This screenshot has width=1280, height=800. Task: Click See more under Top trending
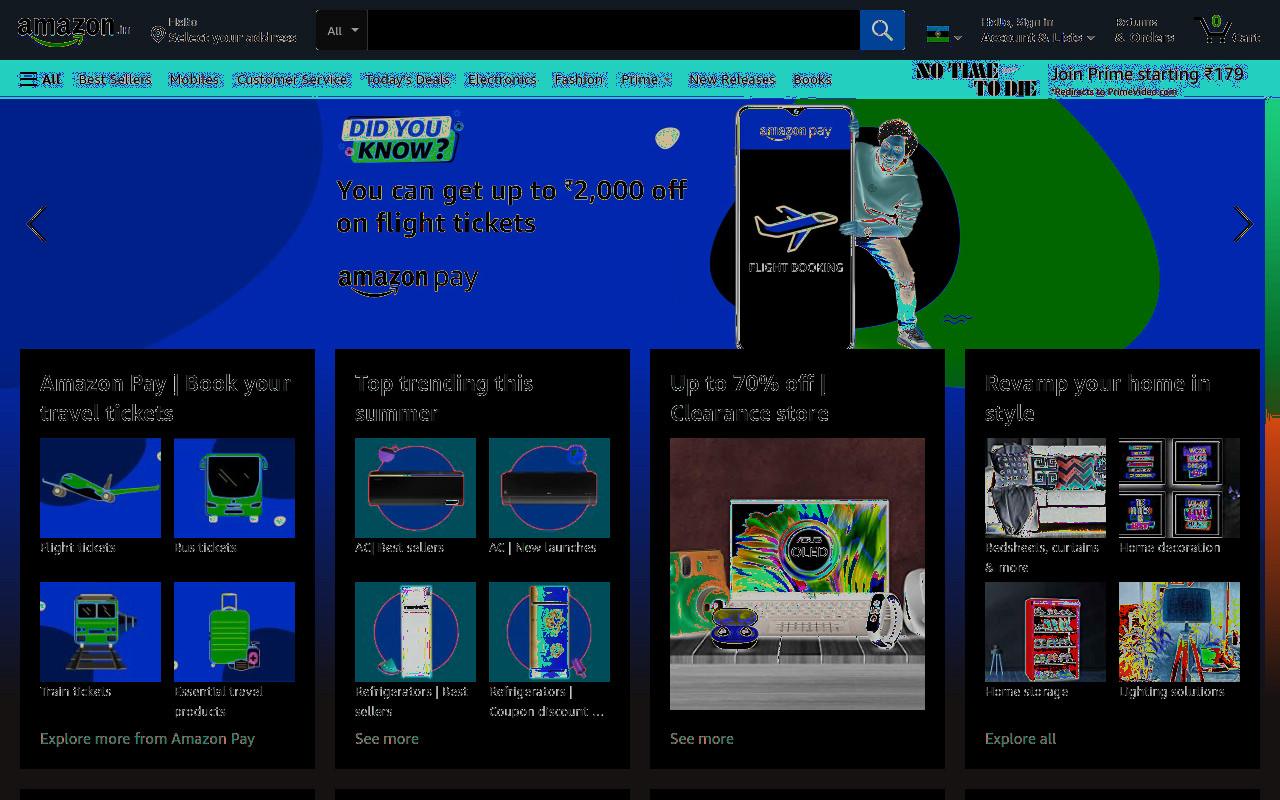(387, 738)
